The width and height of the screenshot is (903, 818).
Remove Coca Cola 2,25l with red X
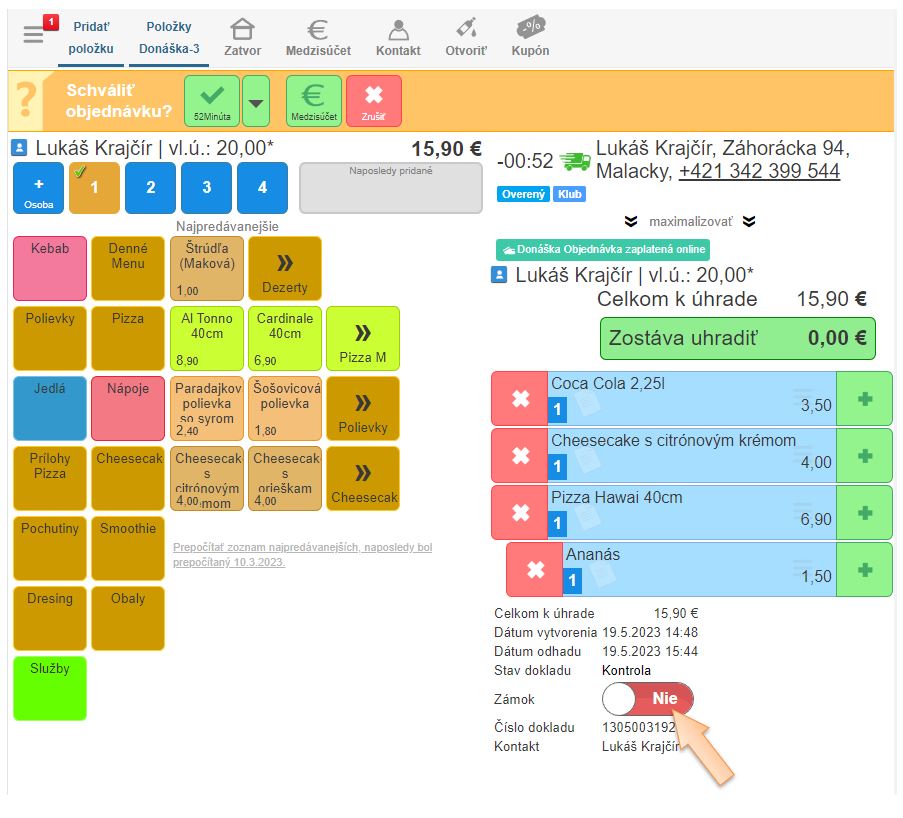pos(520,398)
